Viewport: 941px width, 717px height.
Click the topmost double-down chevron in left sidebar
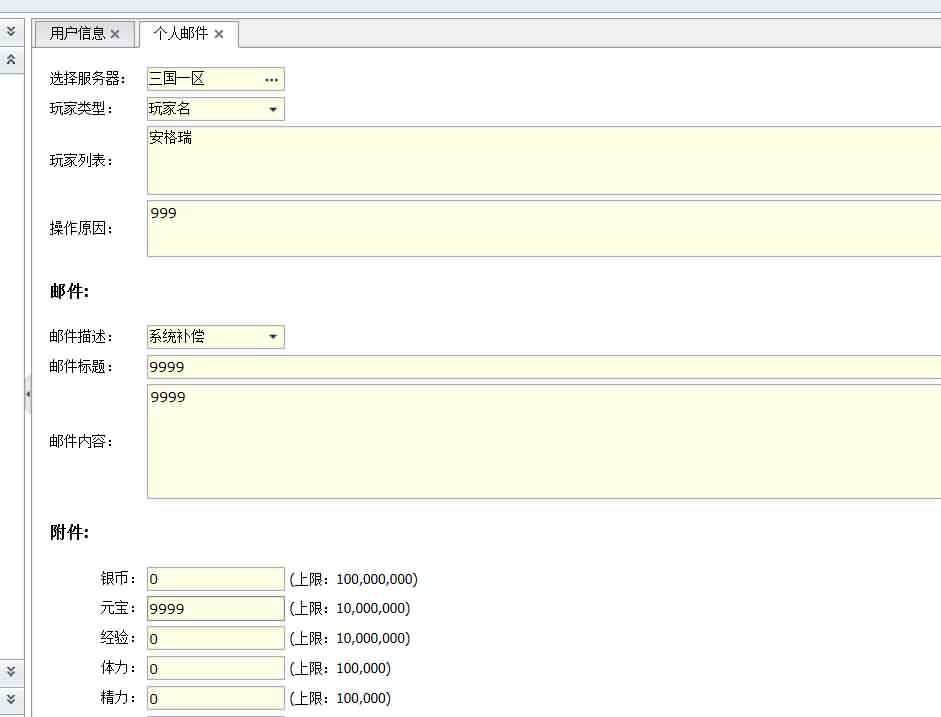pos(11,32)
